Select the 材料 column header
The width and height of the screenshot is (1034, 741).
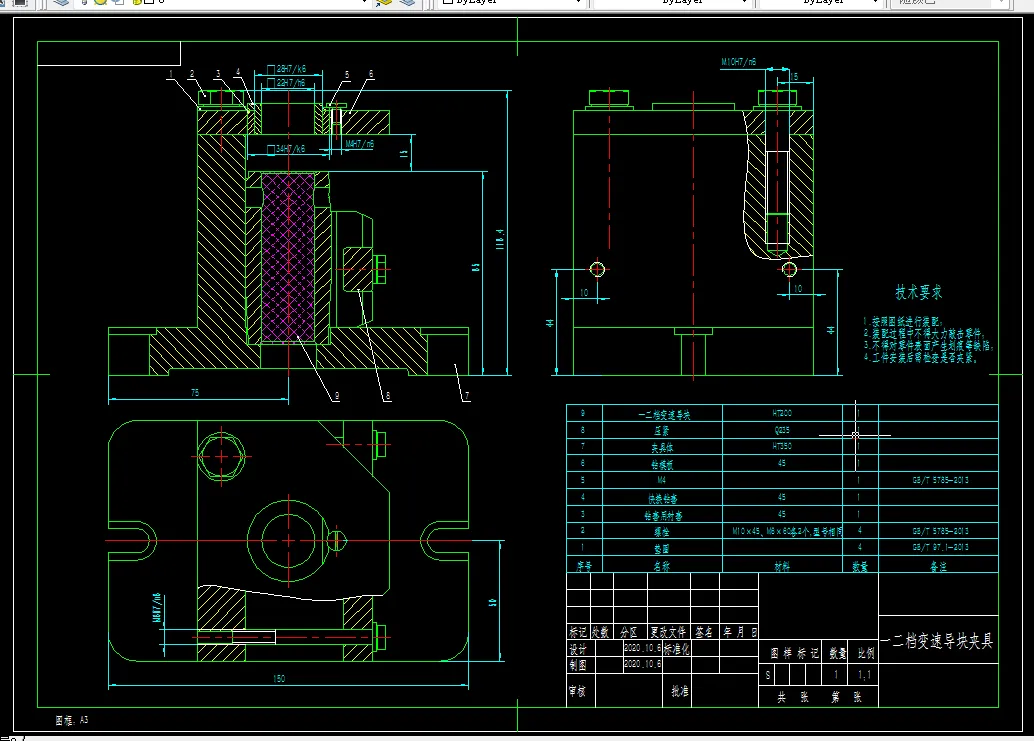click(782, 566)
